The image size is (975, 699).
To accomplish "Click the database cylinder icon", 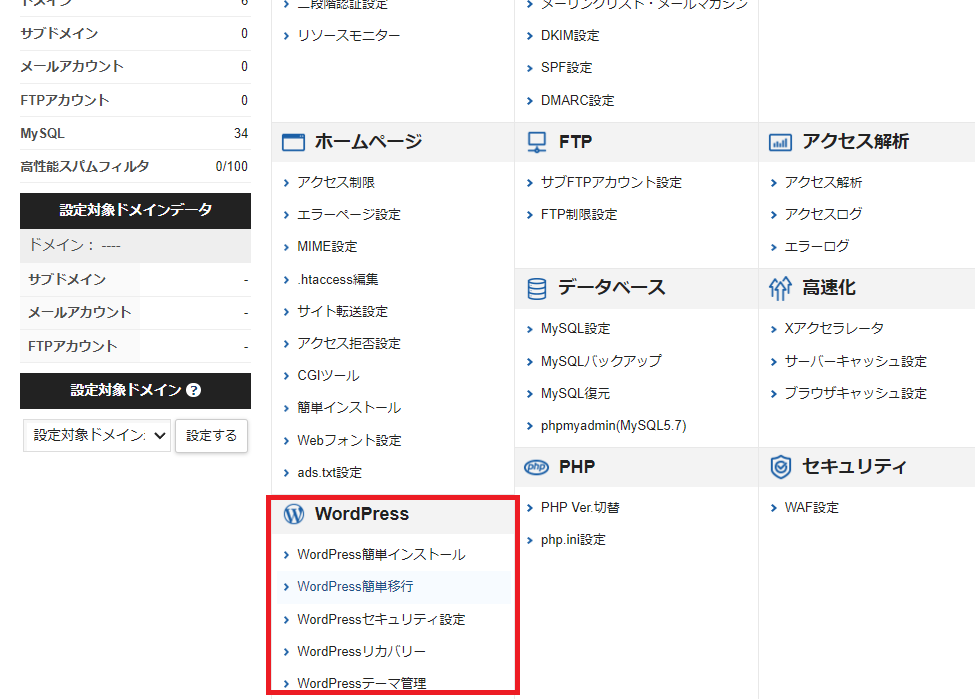I will [537, 288].
